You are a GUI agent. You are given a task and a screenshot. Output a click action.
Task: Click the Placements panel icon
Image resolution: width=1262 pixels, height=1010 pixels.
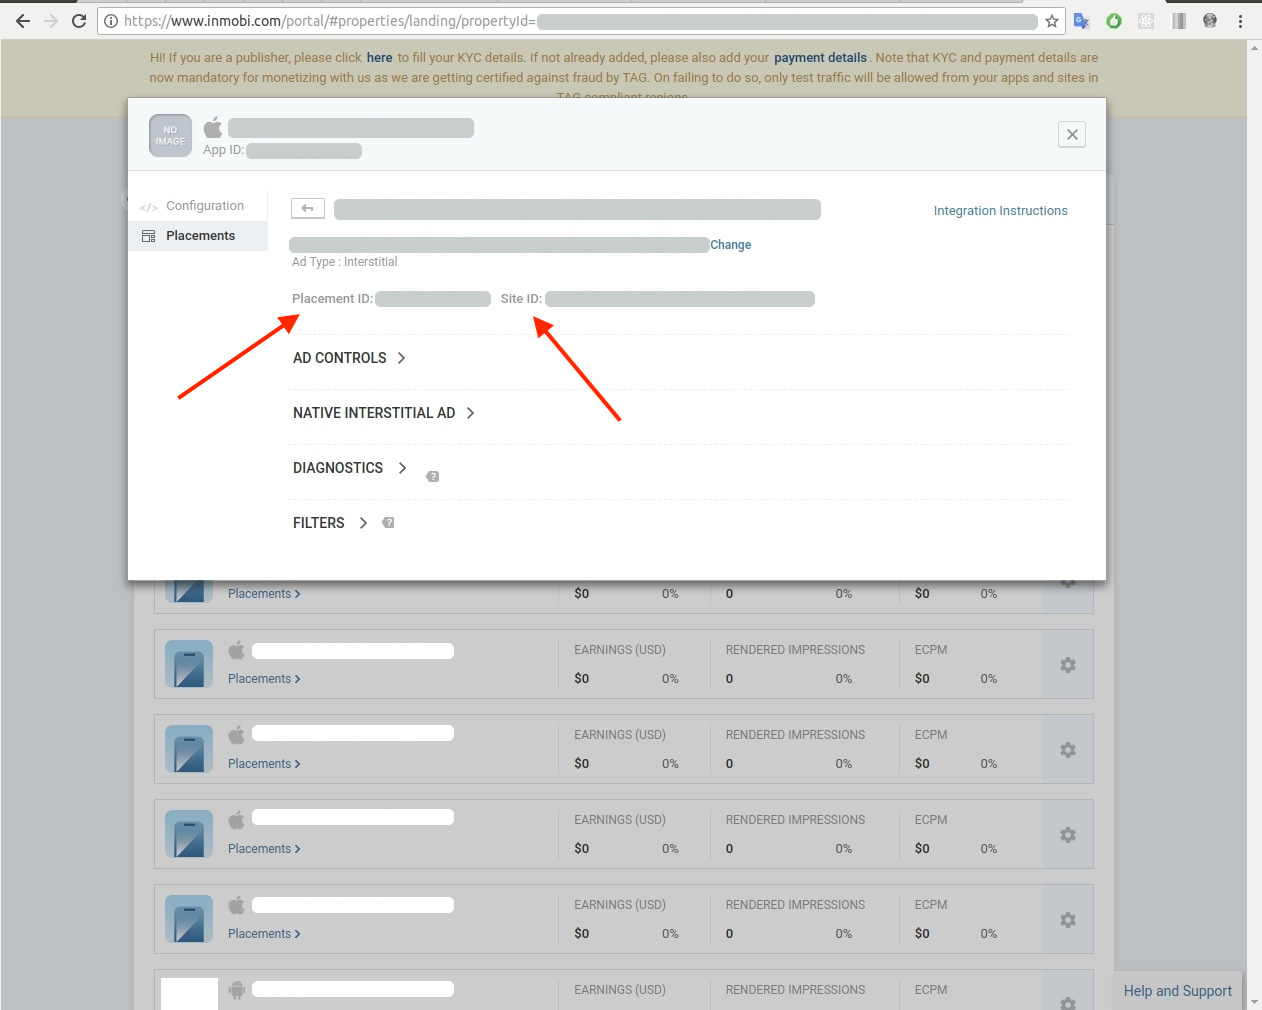pyautogui.click(x=147, y=235)
